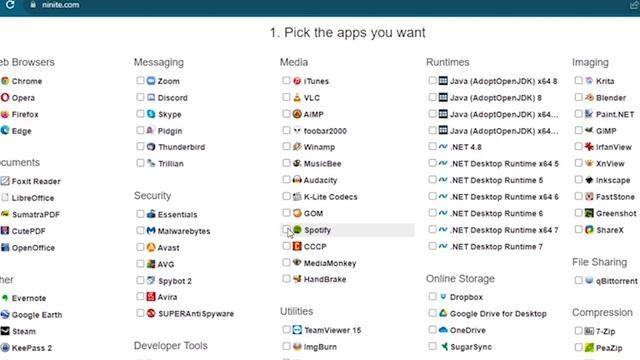
Task: Click the ImgBurn label
Action: pyautogui.click(x=320, y=347)
